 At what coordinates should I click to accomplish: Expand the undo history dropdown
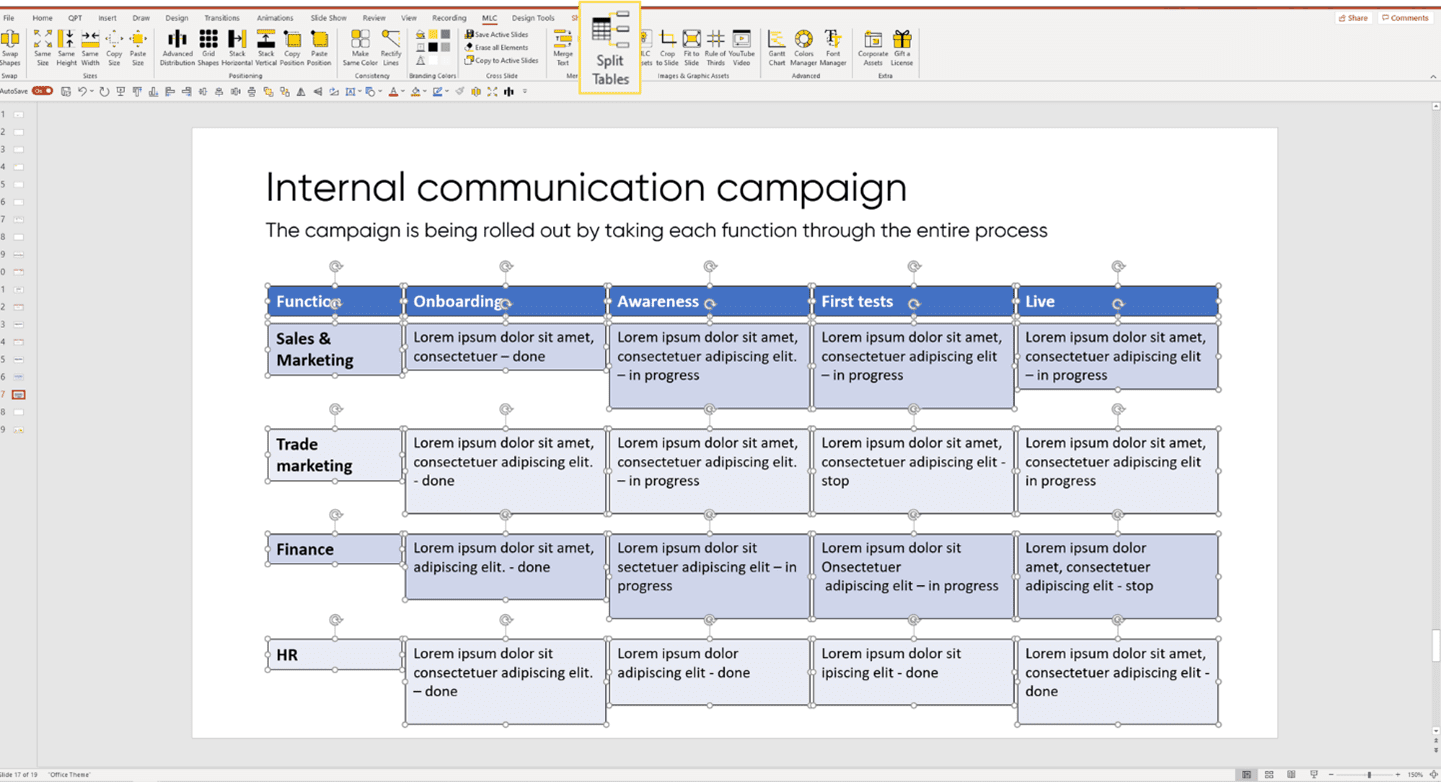tap(92, 92)
